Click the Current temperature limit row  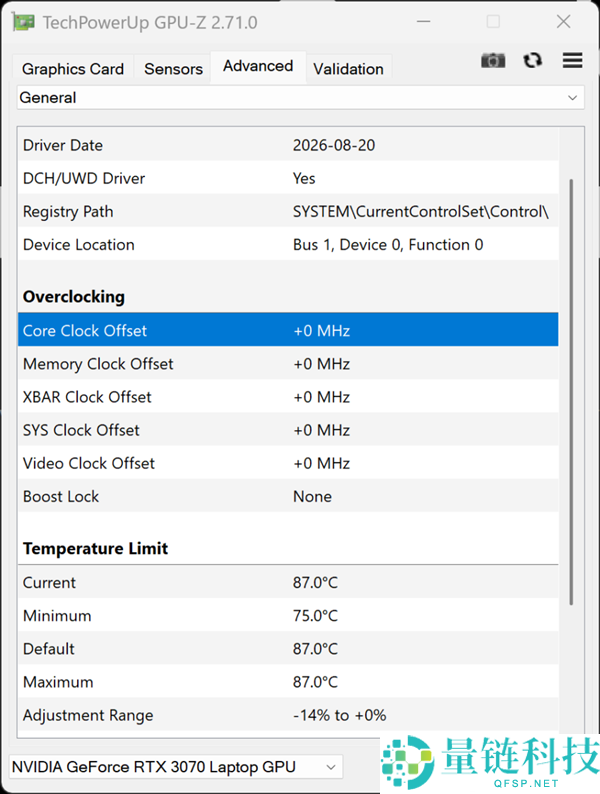(288, 582)
